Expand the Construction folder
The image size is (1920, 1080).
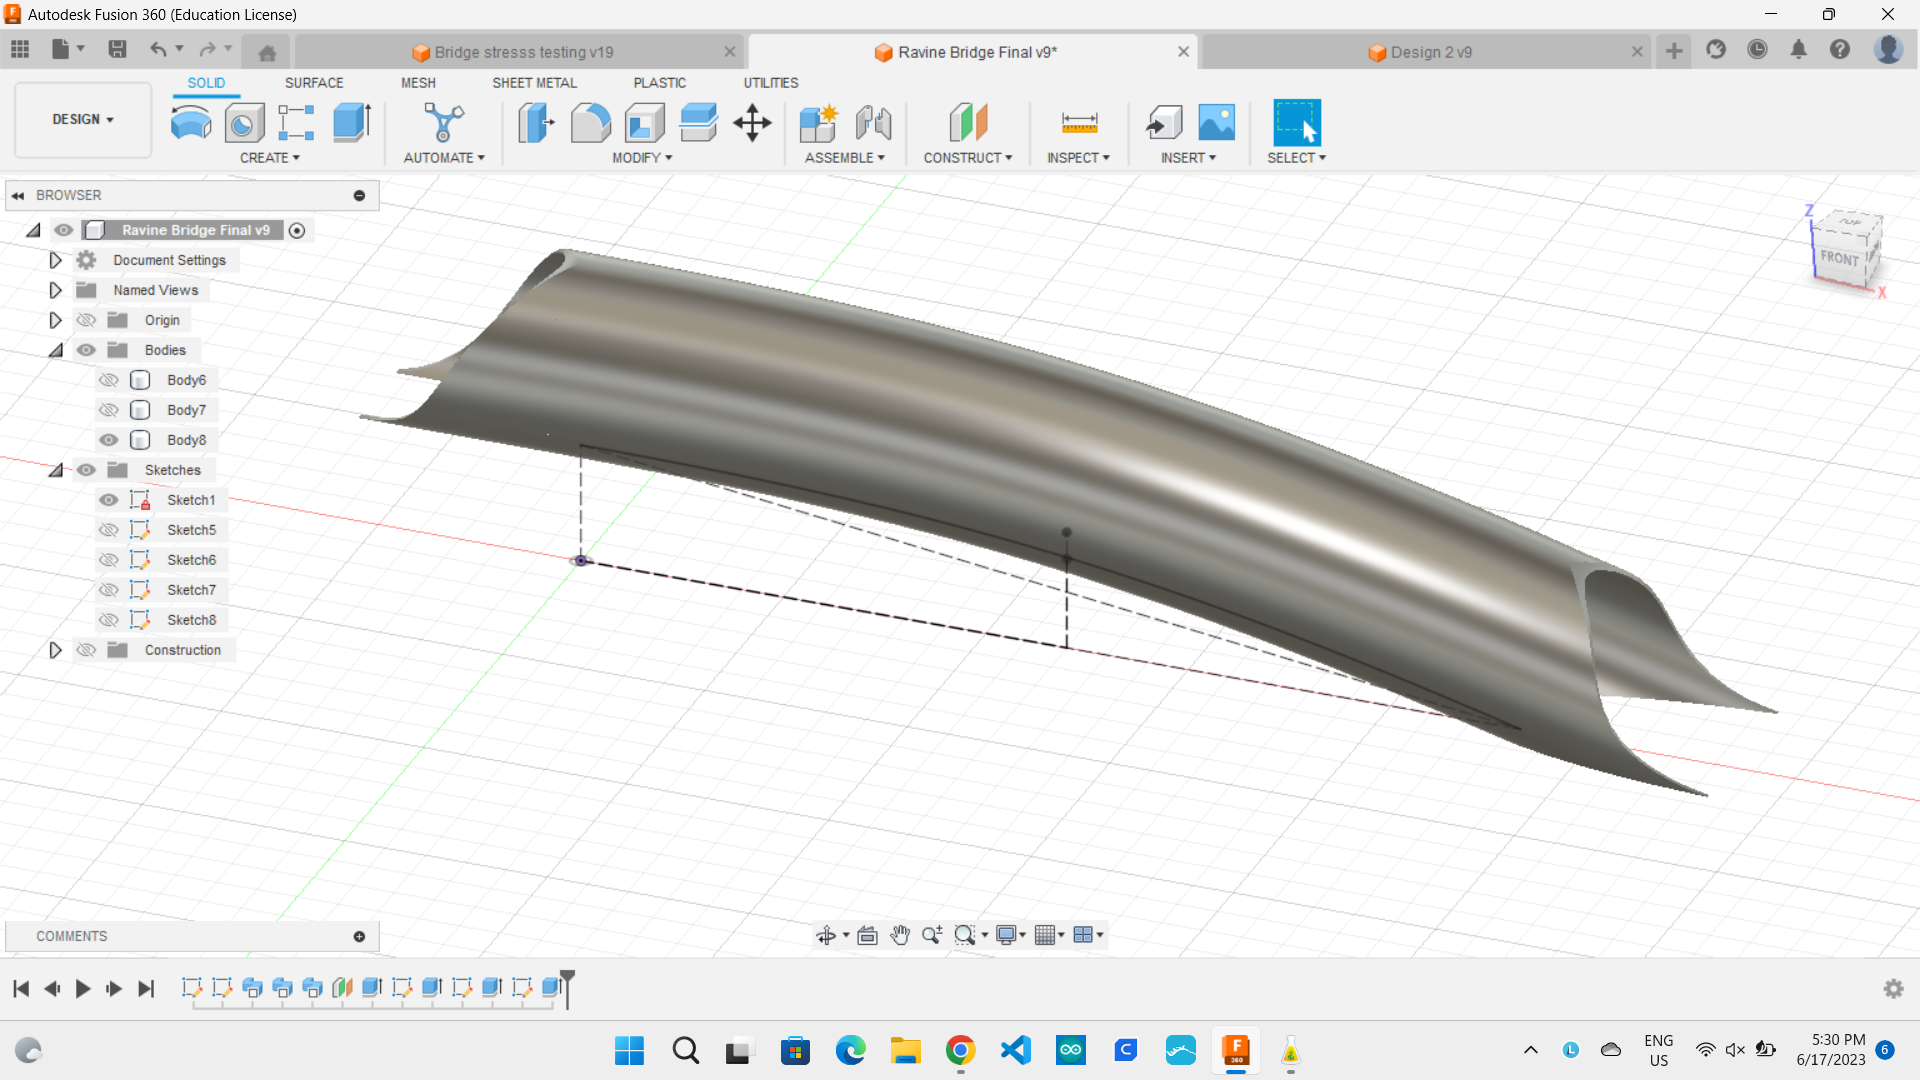coord(55,650)
